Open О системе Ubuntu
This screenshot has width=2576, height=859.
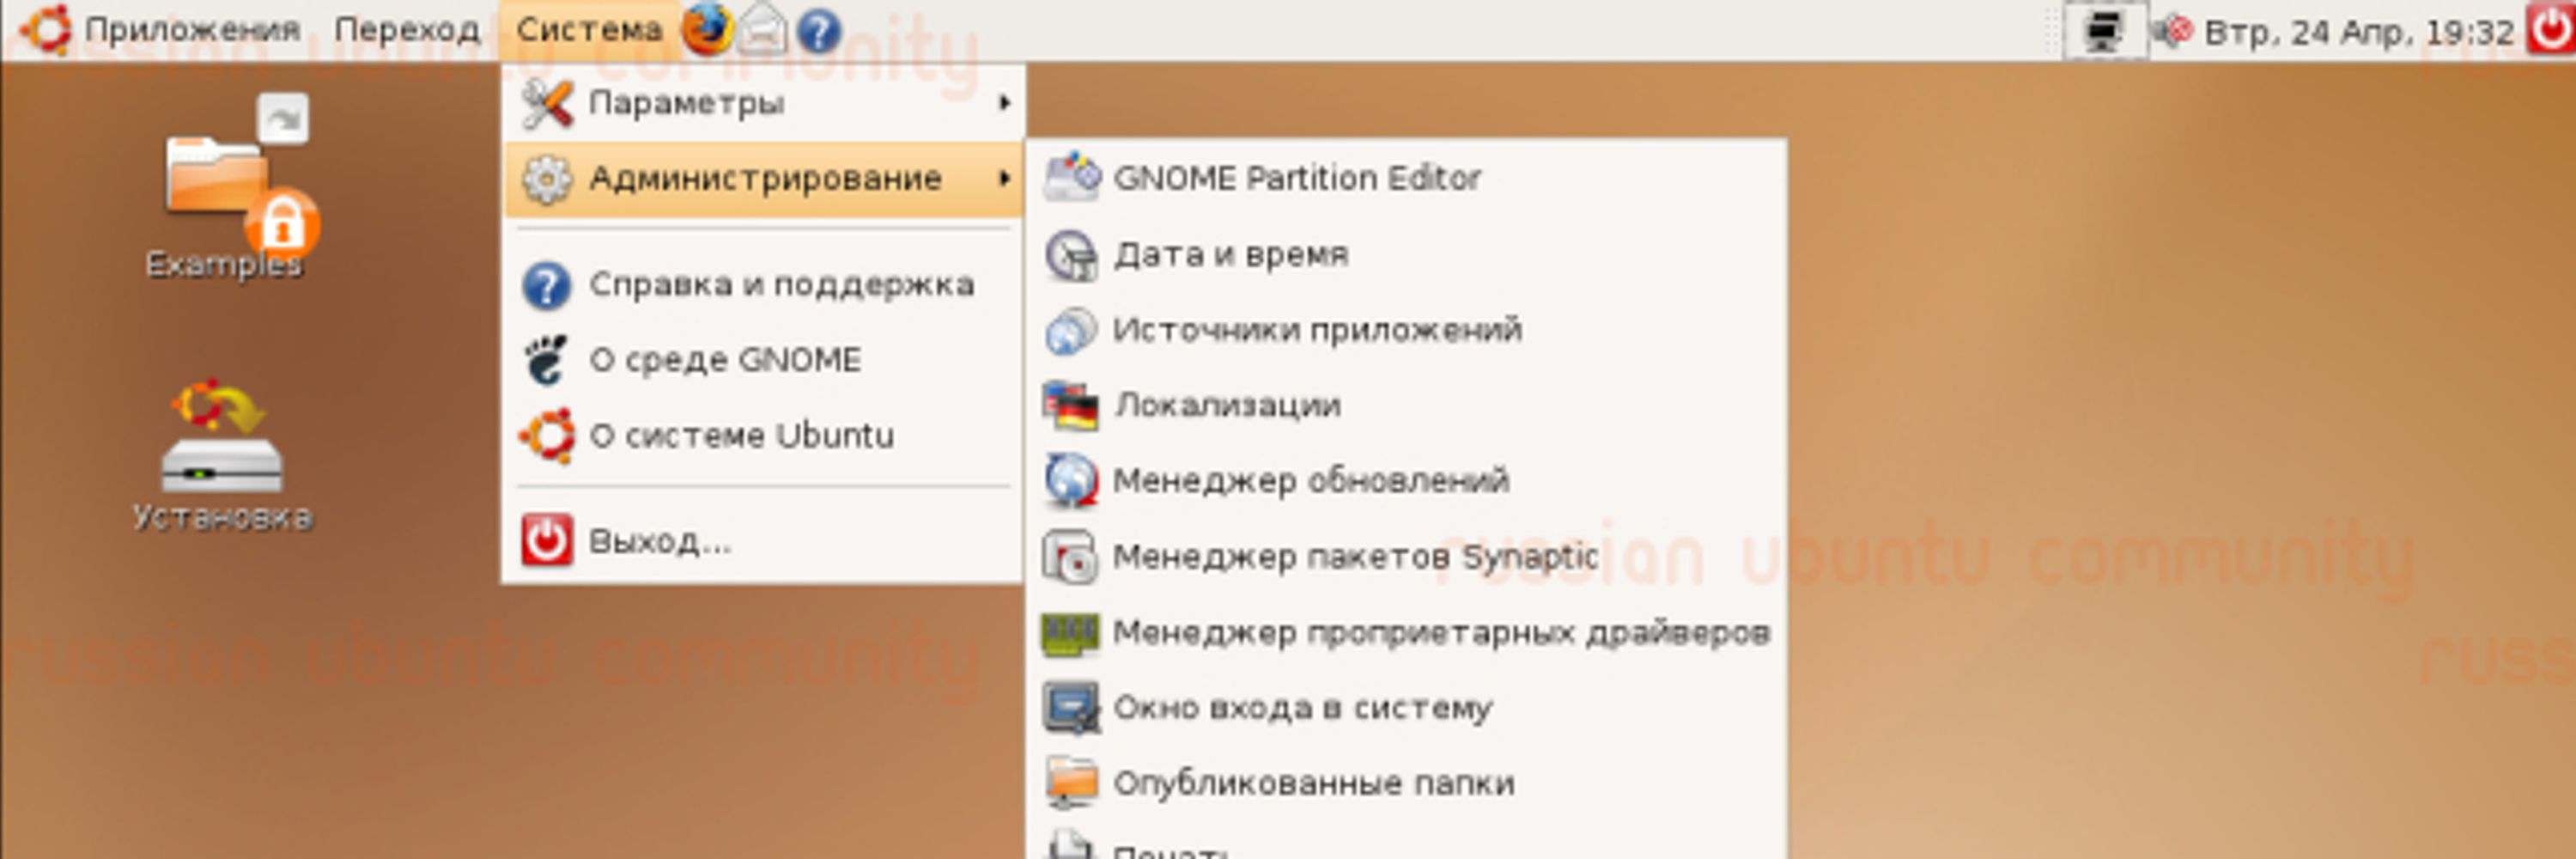[x=764, y=436]
